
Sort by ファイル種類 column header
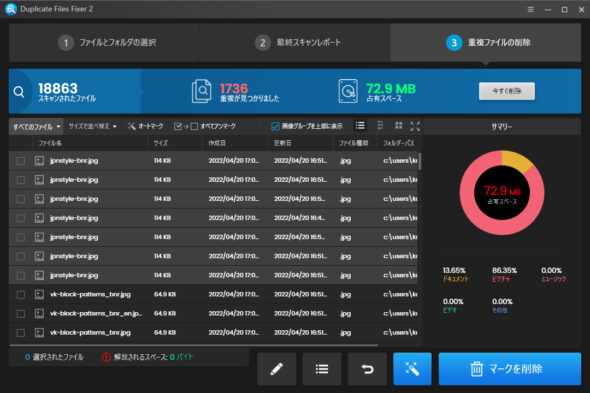(353, 143)
